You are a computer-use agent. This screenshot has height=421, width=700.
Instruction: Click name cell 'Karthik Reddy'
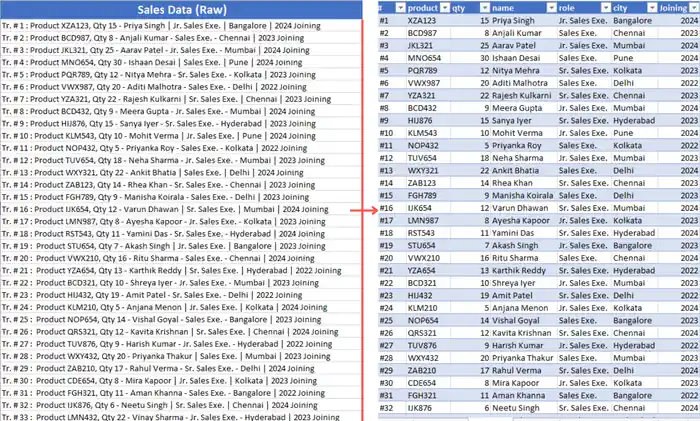point(524,271)
